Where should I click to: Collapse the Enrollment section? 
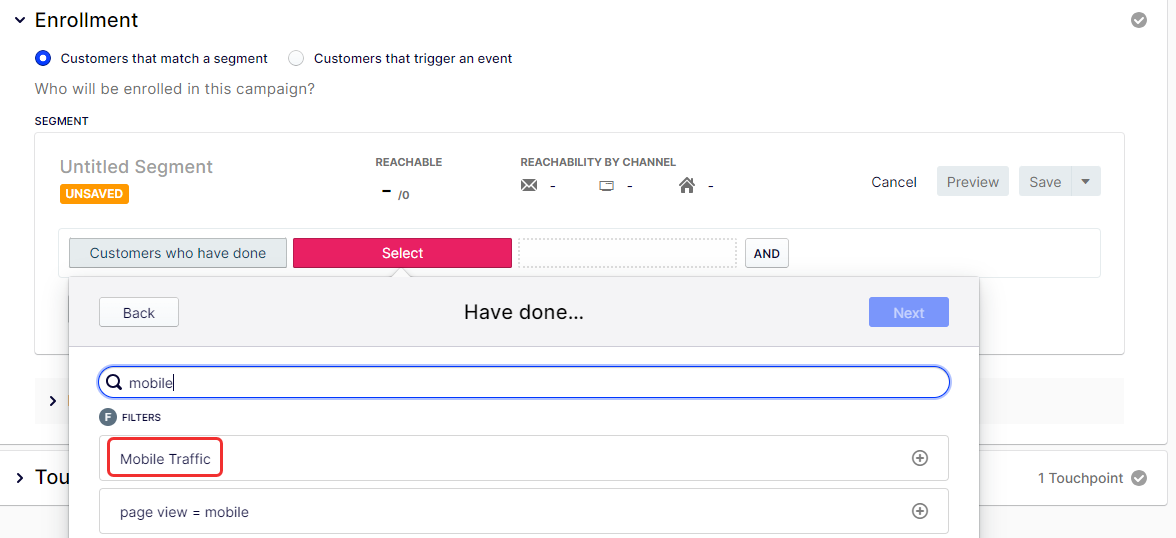pyautogui.click(x=20, y=20)
